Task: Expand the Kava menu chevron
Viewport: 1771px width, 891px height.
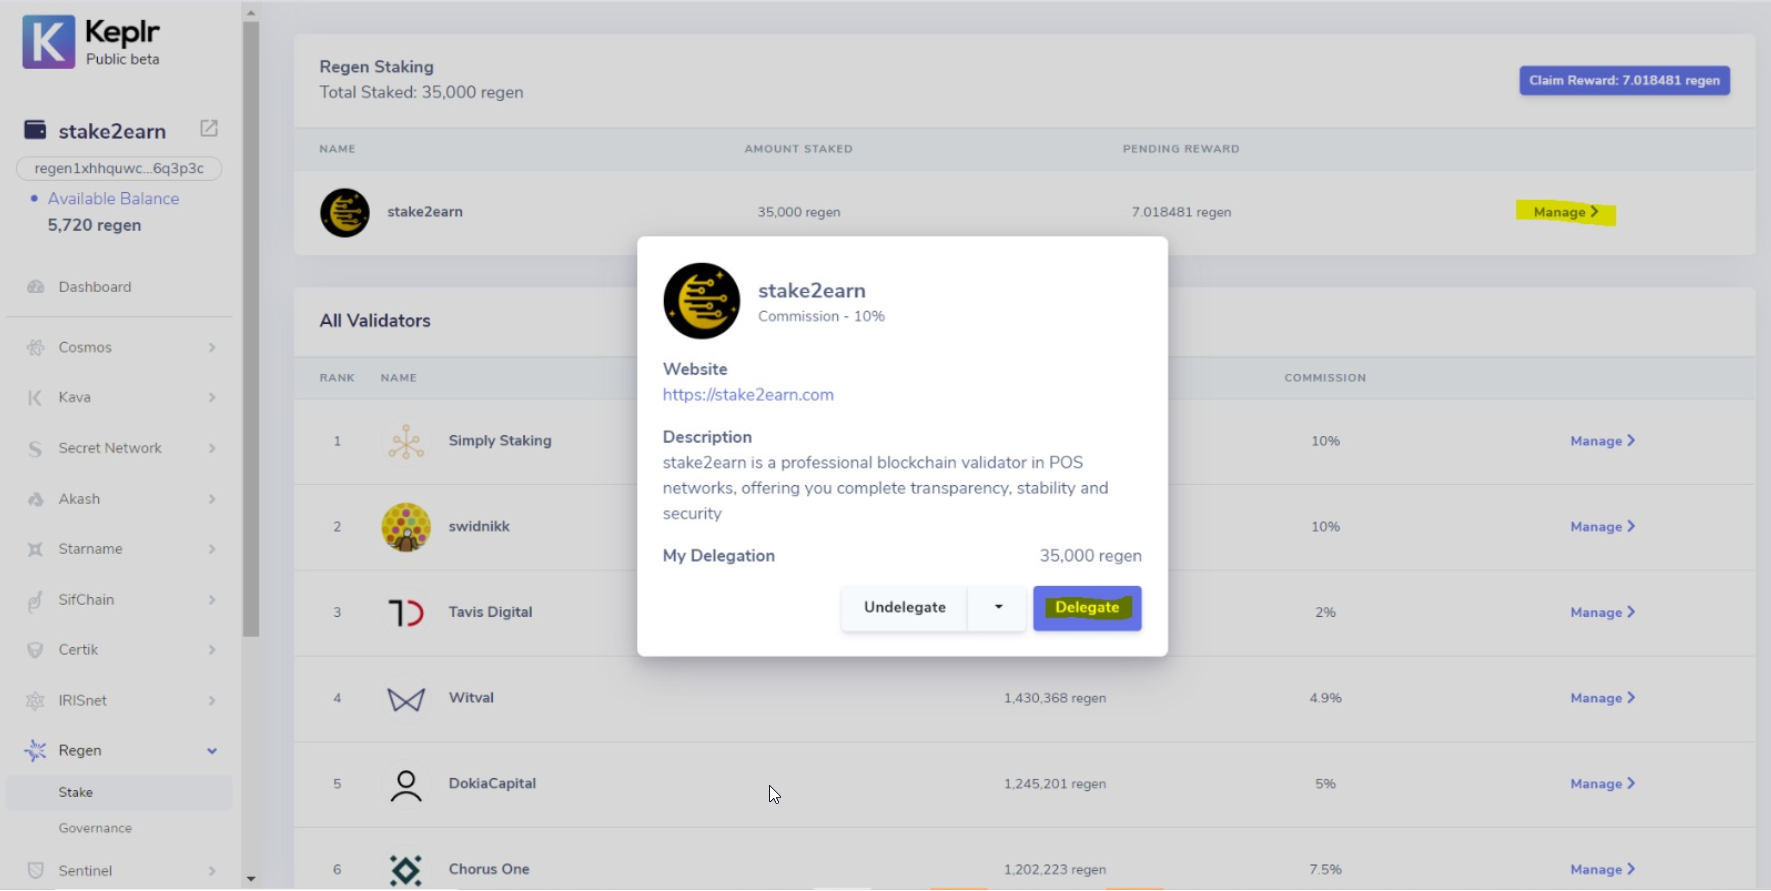Action: pyautogui.click(x=212, y=397)
